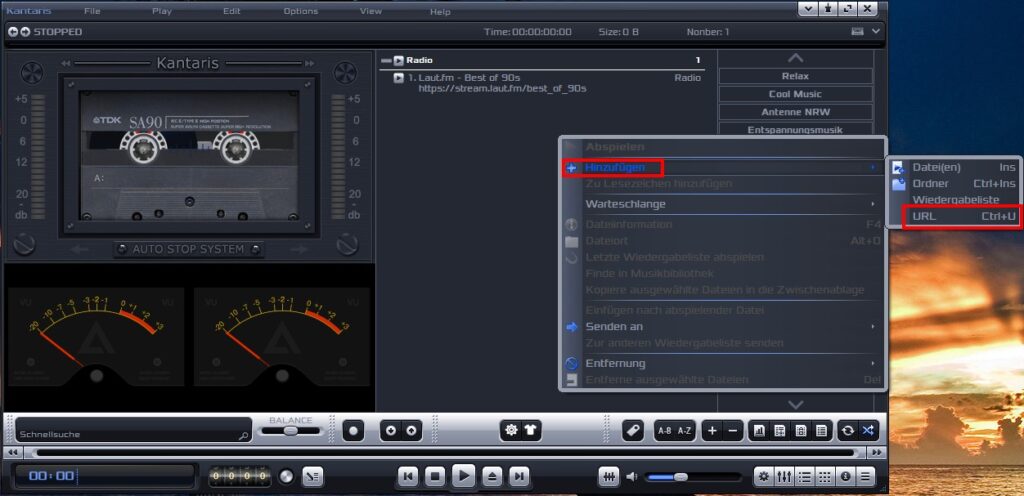The image size is (1024, 496).
Task: Click the BALANCE slider handle
Action: coord(291,431)
